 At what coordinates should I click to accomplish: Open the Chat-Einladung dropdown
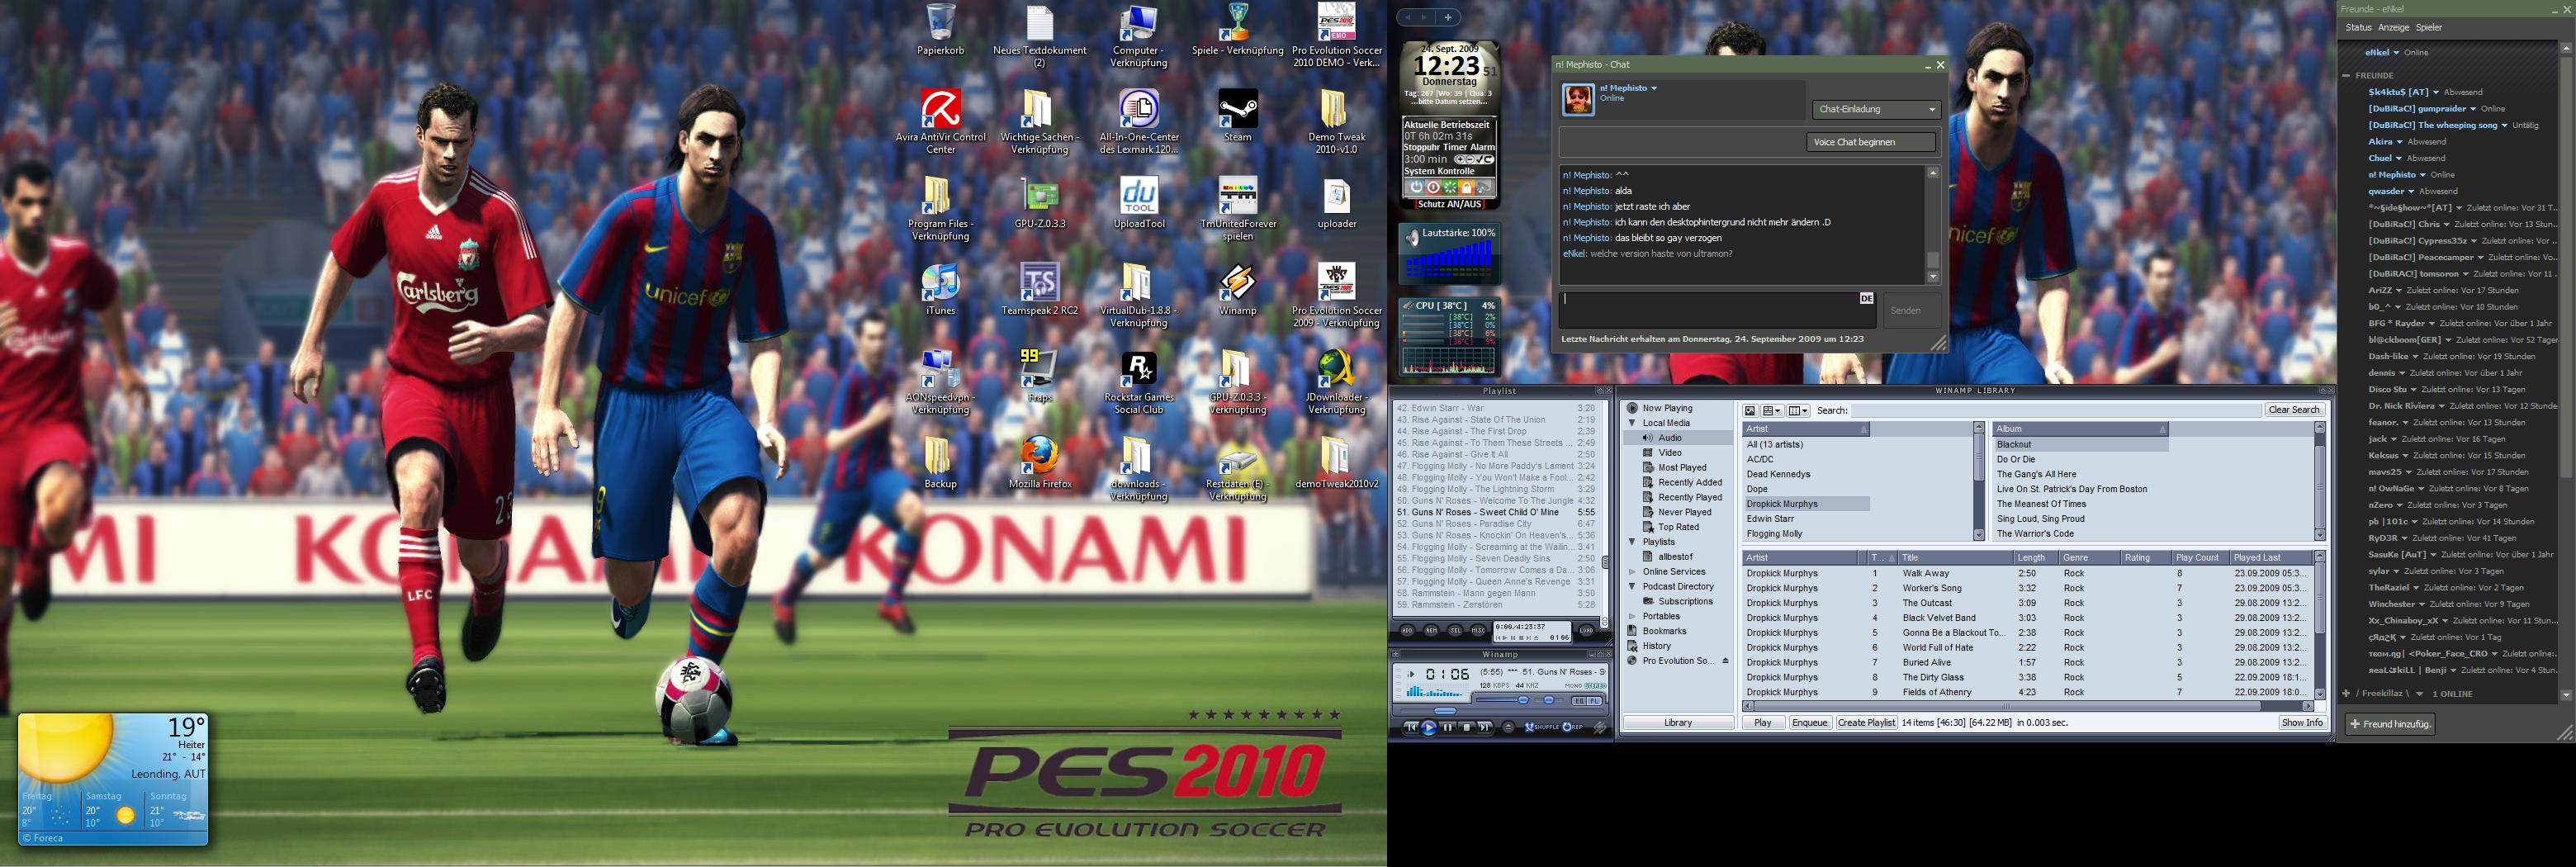1875,109
